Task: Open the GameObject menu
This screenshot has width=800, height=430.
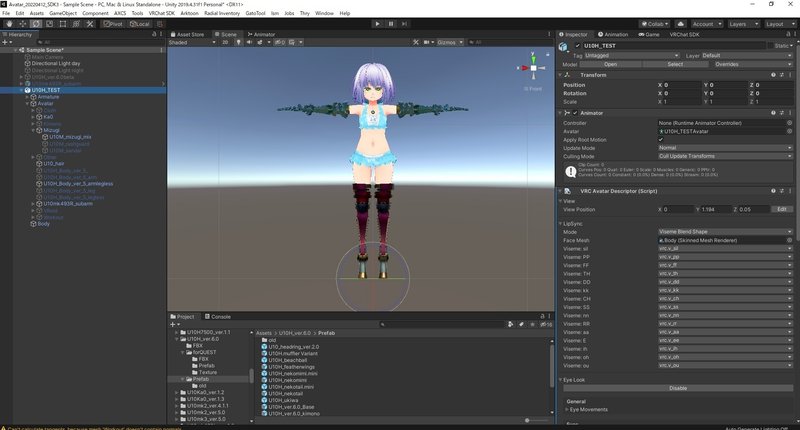Action: [63, 13]
